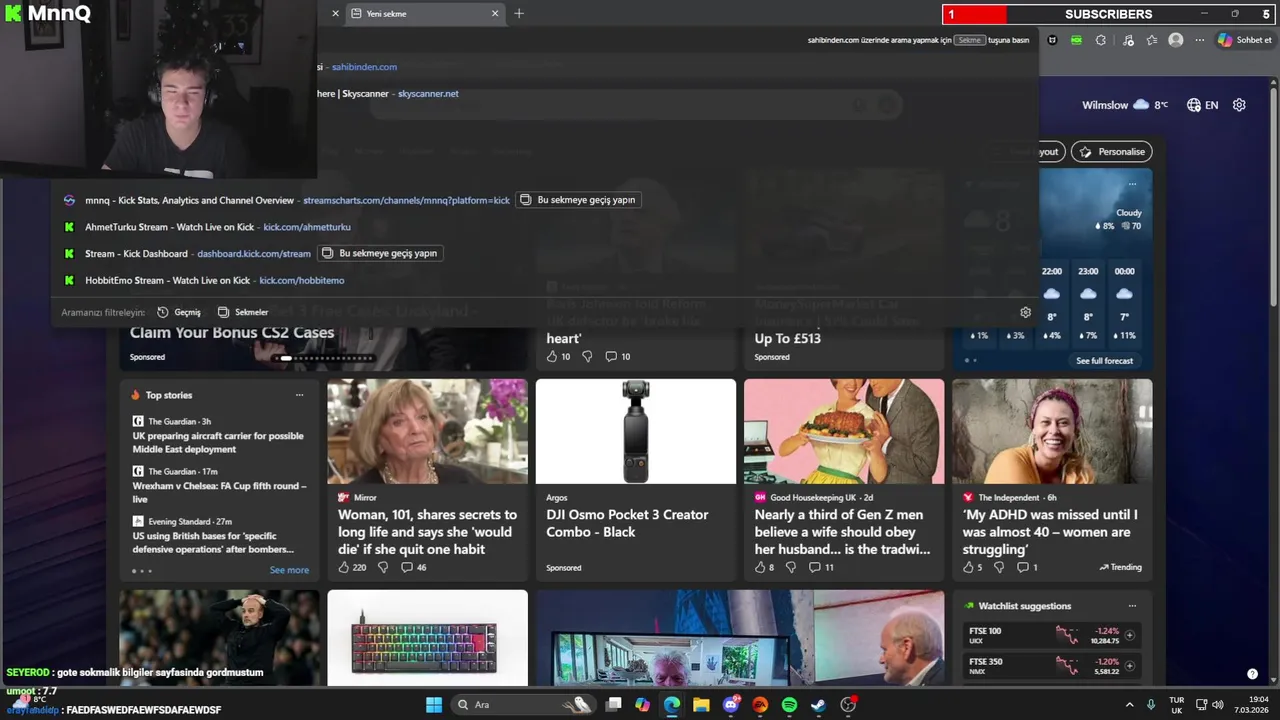
Task: Open Edge 'more options' three-dot menu
Action: pos(1199,40)
